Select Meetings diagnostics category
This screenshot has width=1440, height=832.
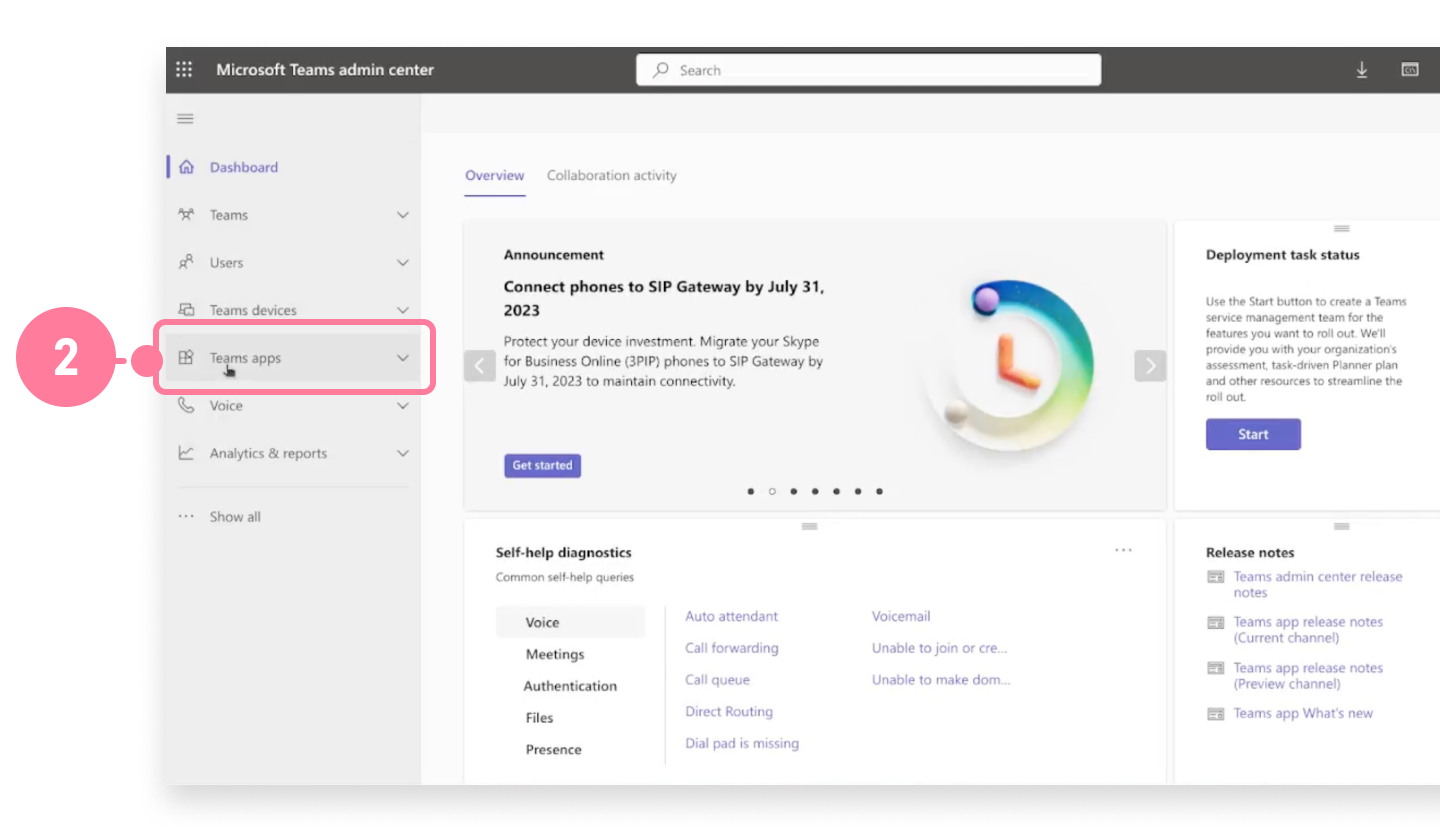coord(555,654)
